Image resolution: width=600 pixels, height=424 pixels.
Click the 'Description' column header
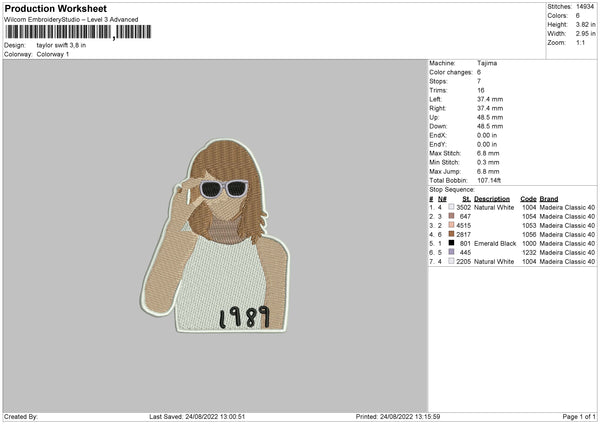coord(492,199)
